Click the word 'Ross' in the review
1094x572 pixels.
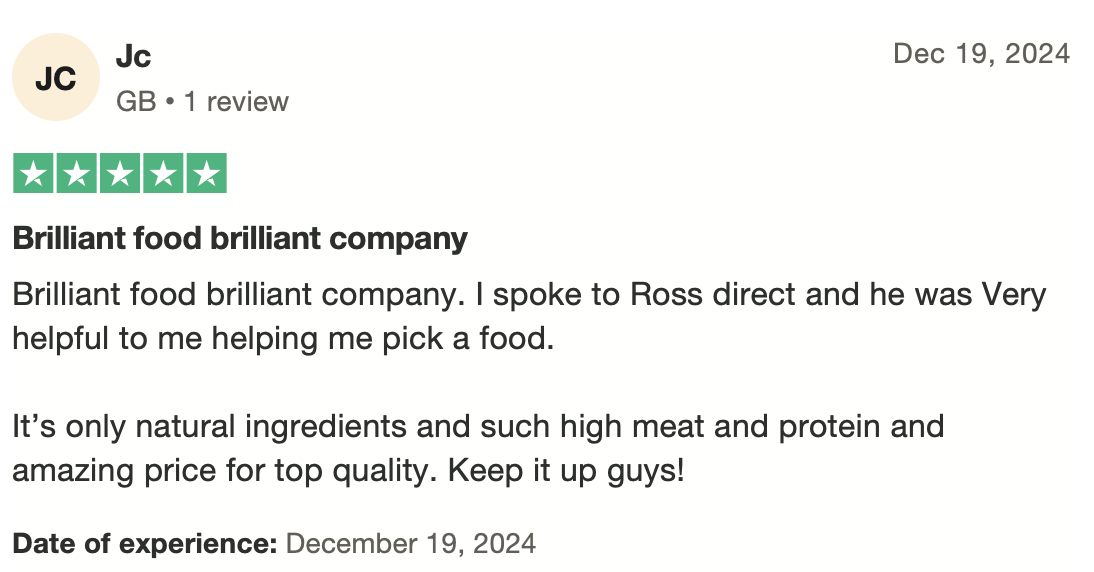click(x=666, y=294)
